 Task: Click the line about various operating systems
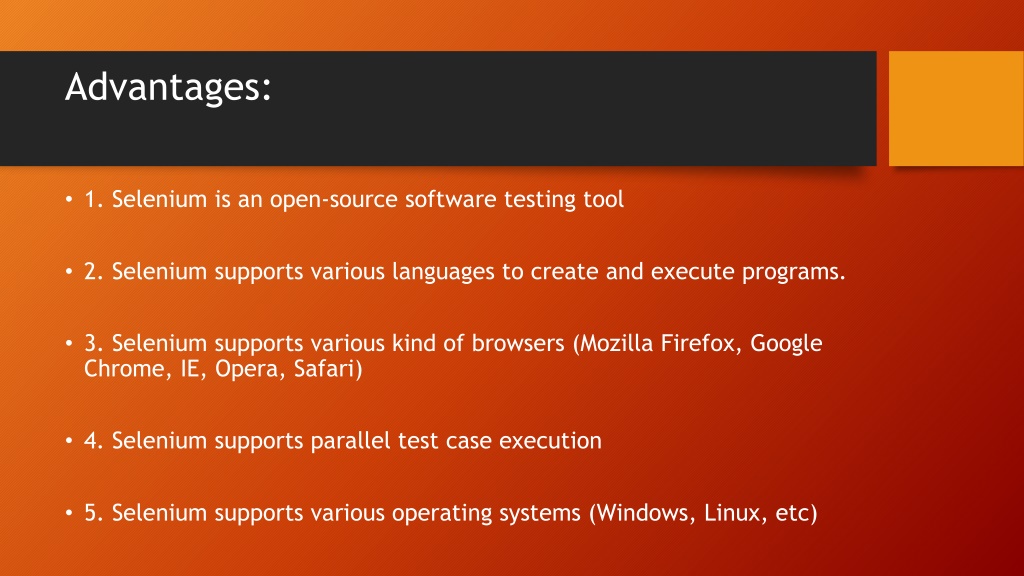point(451,513)
